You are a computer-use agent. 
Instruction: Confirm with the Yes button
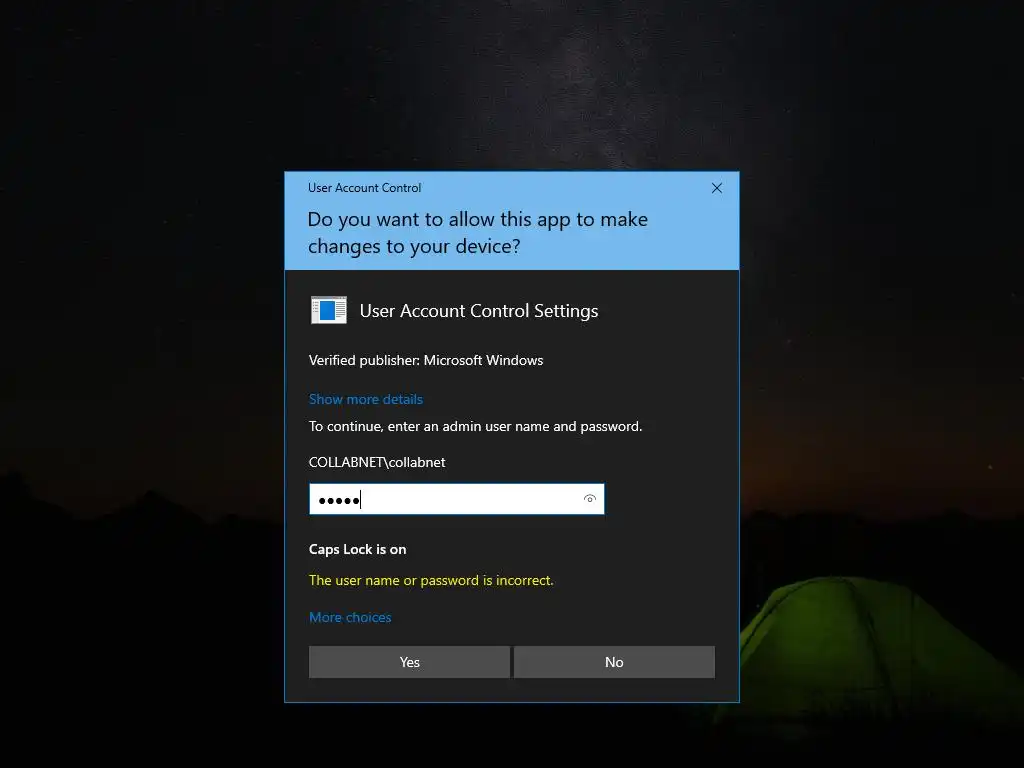[x=409, y=662]
